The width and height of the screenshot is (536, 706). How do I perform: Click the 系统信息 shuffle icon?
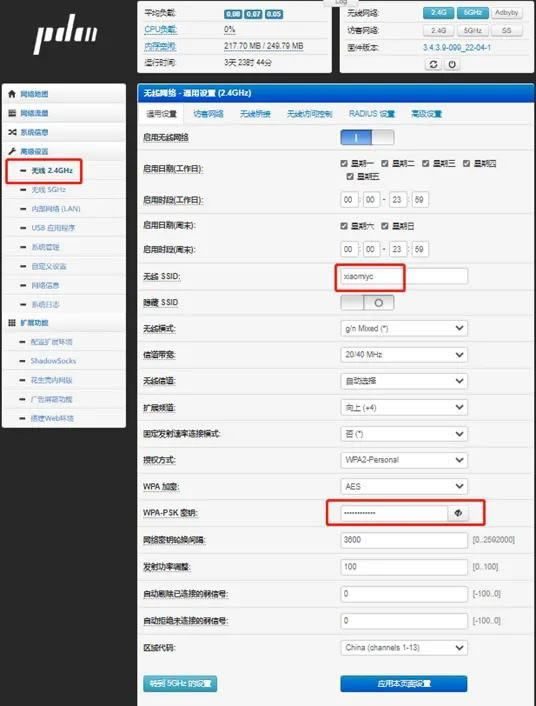pos(12,132)
